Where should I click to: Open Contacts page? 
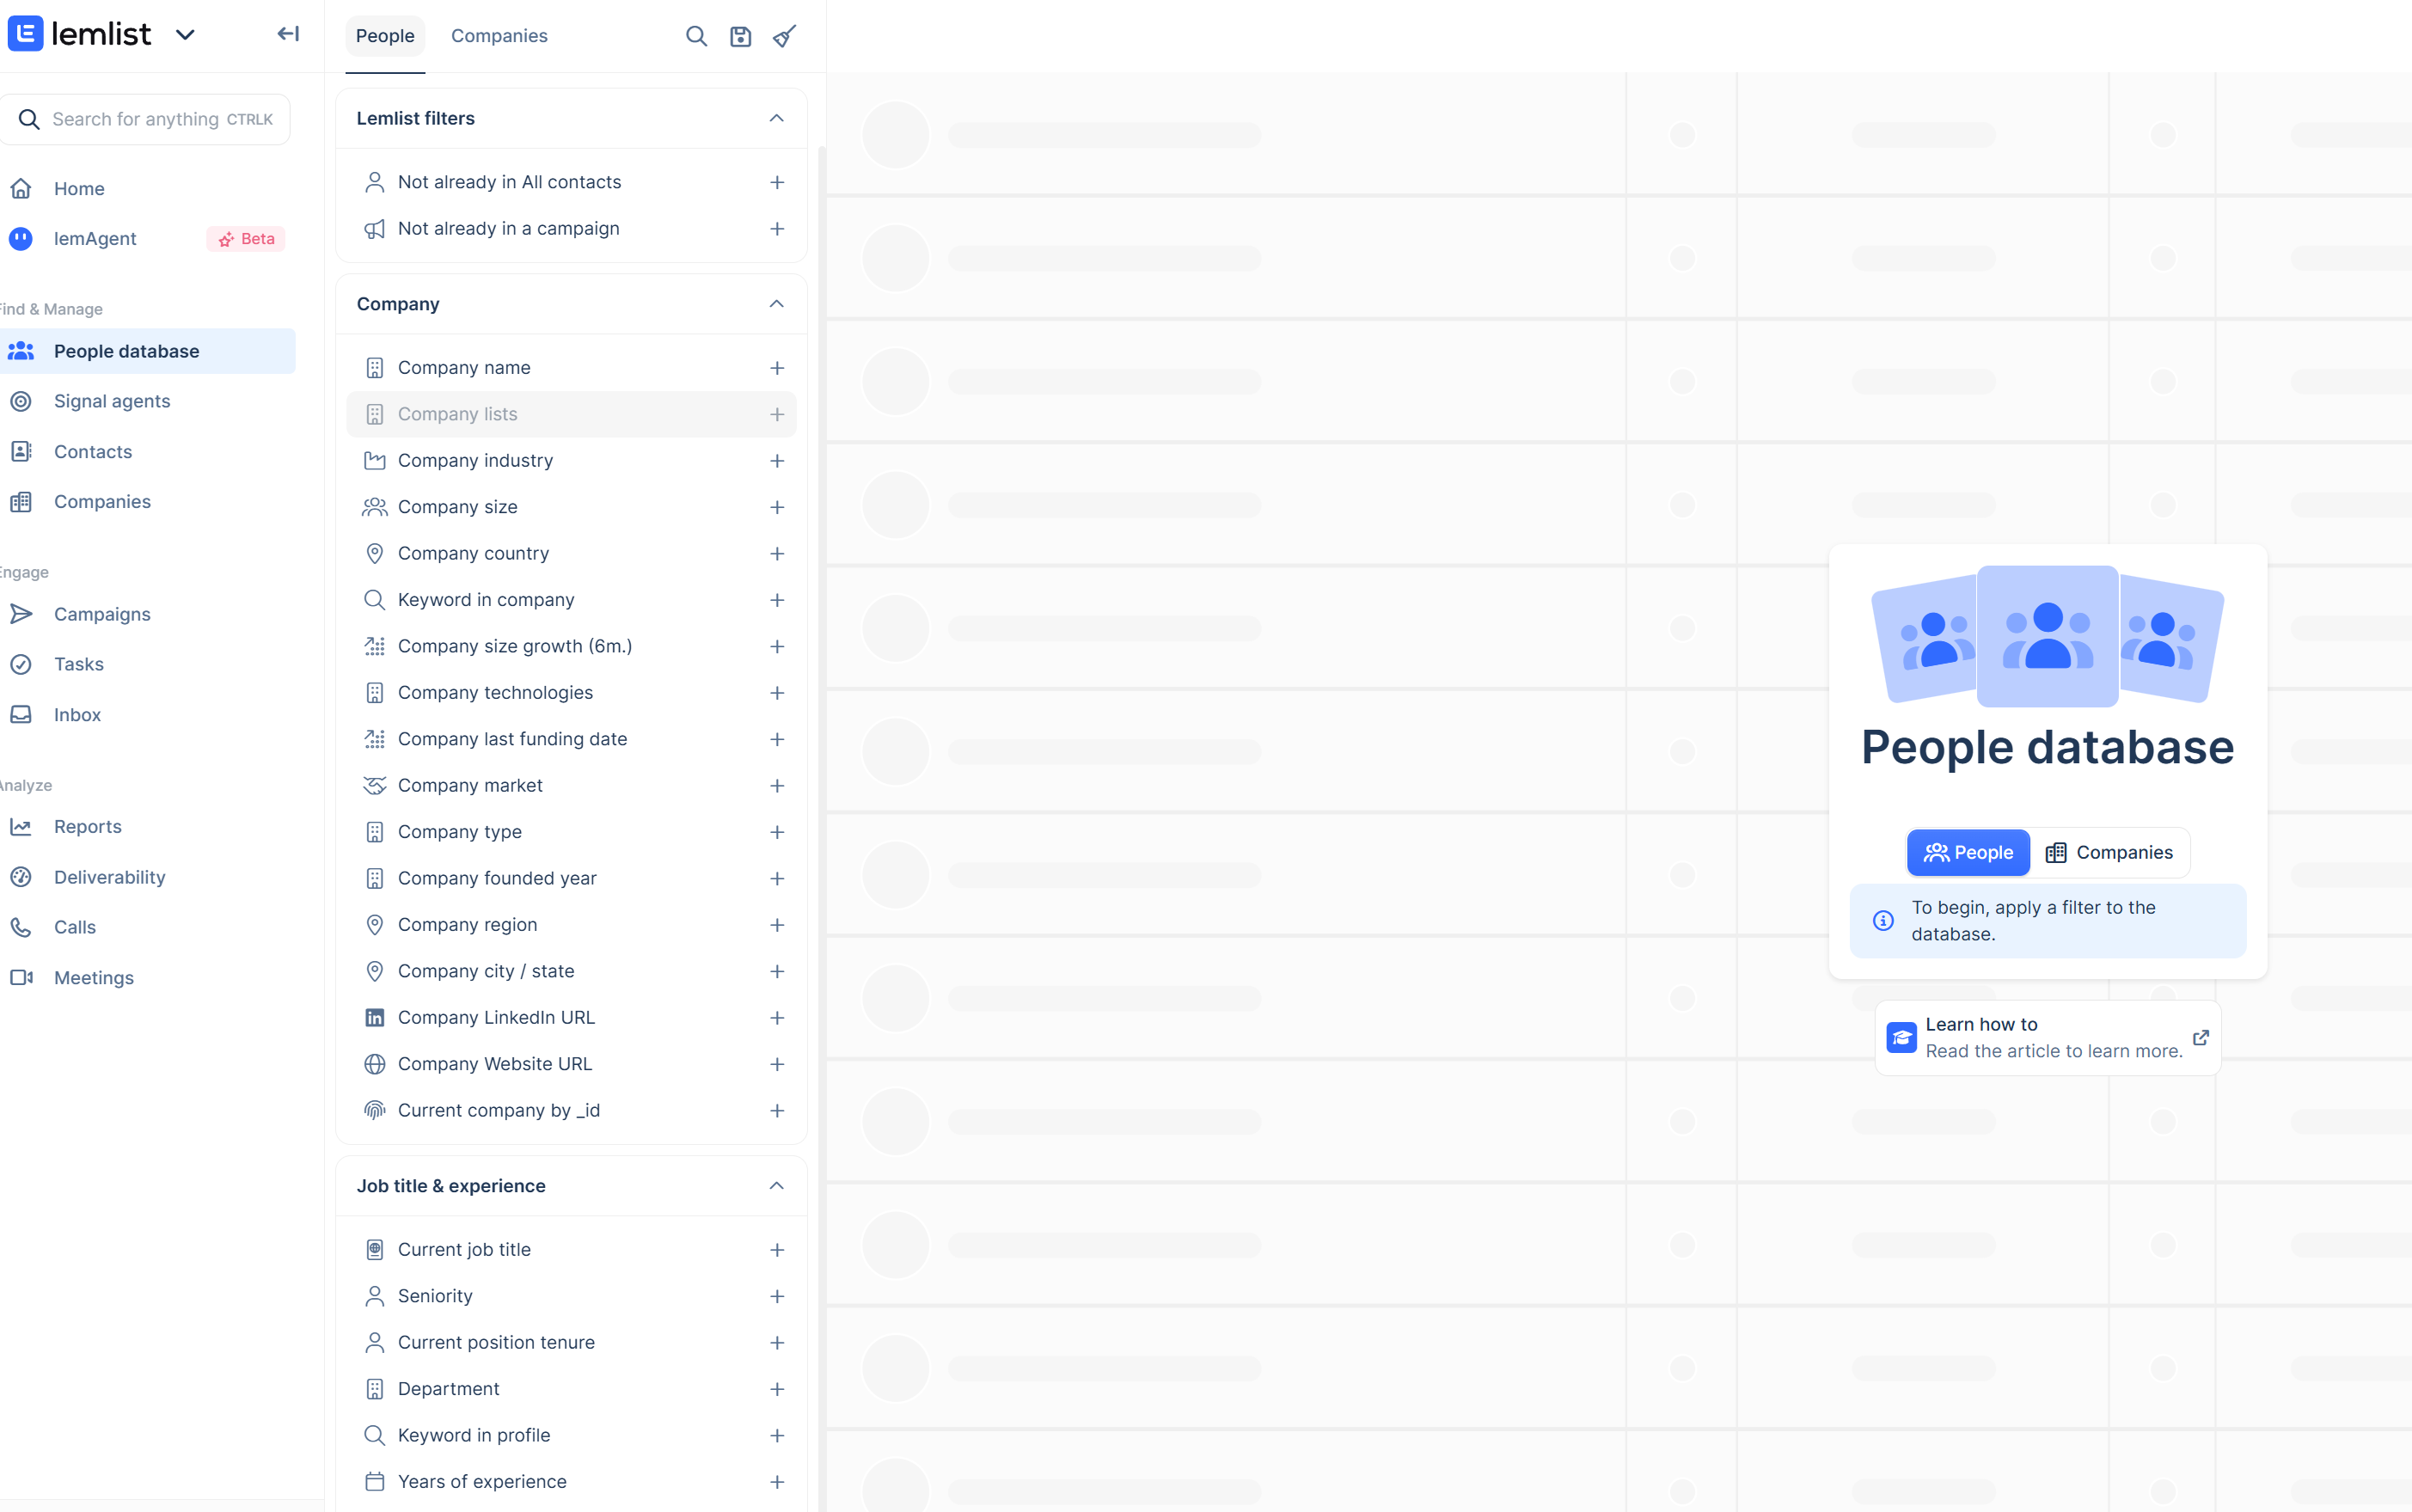(148, 451)
